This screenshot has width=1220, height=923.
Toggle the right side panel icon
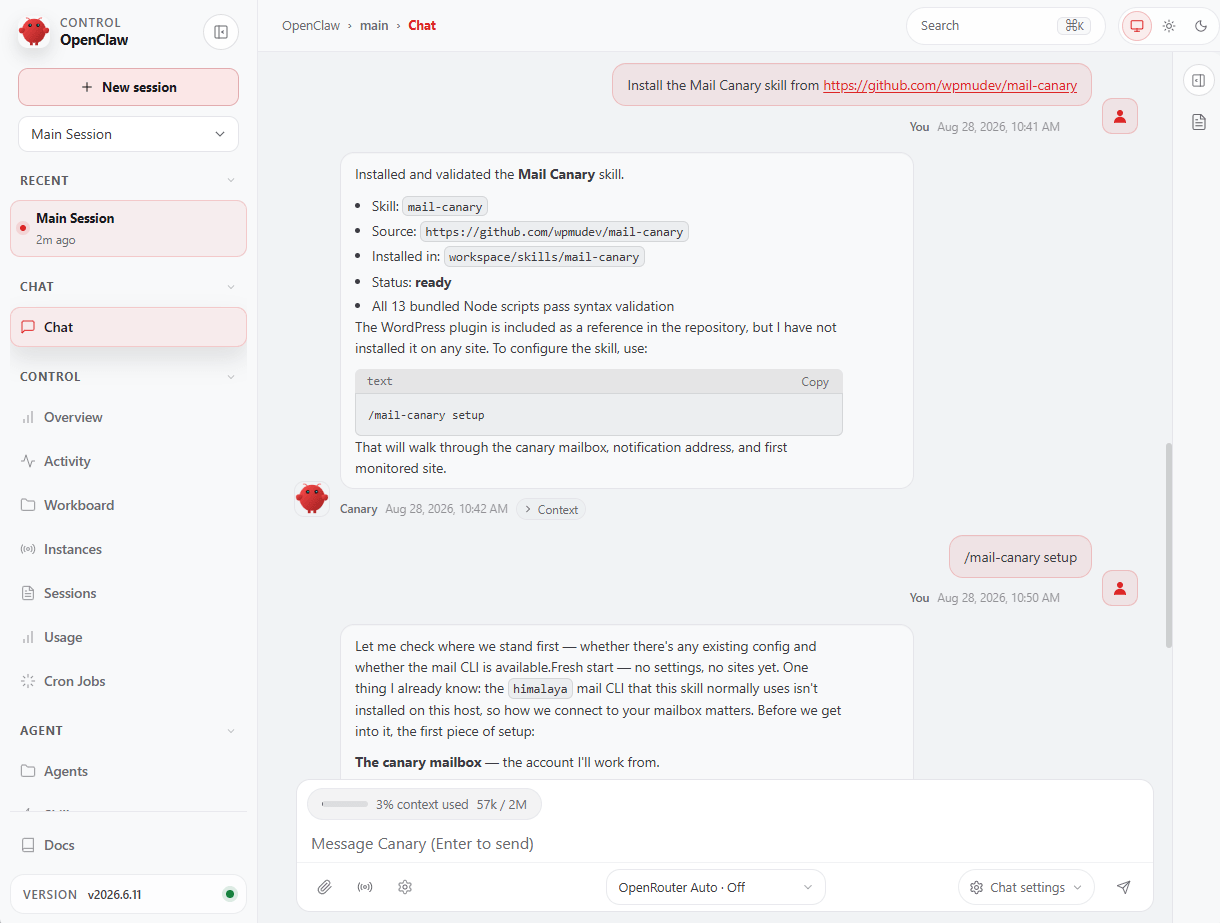pyautogui.click(x=1199, y=80)
